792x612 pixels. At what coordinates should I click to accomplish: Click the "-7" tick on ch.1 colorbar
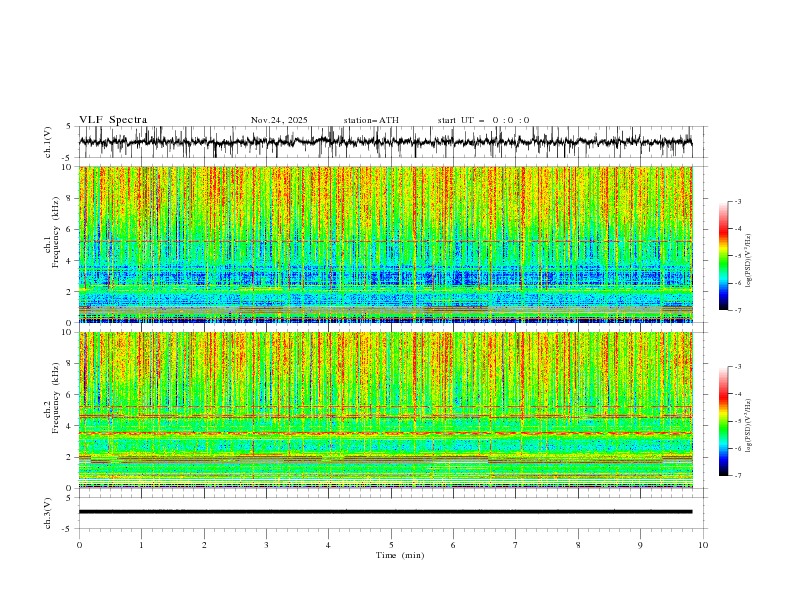737,311
